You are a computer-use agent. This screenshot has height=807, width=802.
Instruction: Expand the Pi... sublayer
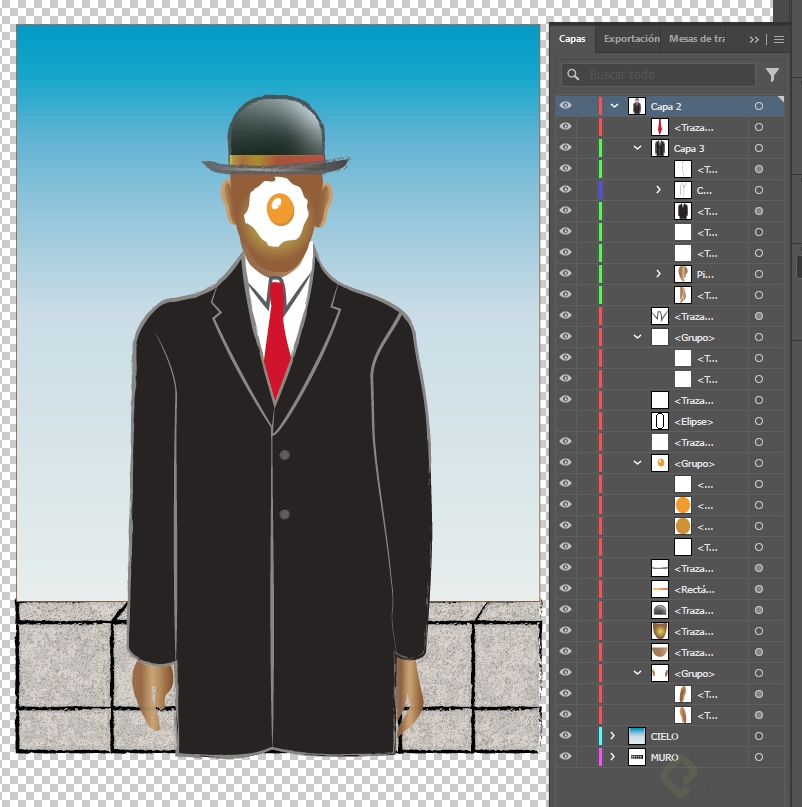pyautogui.click(x=658, y=274)
